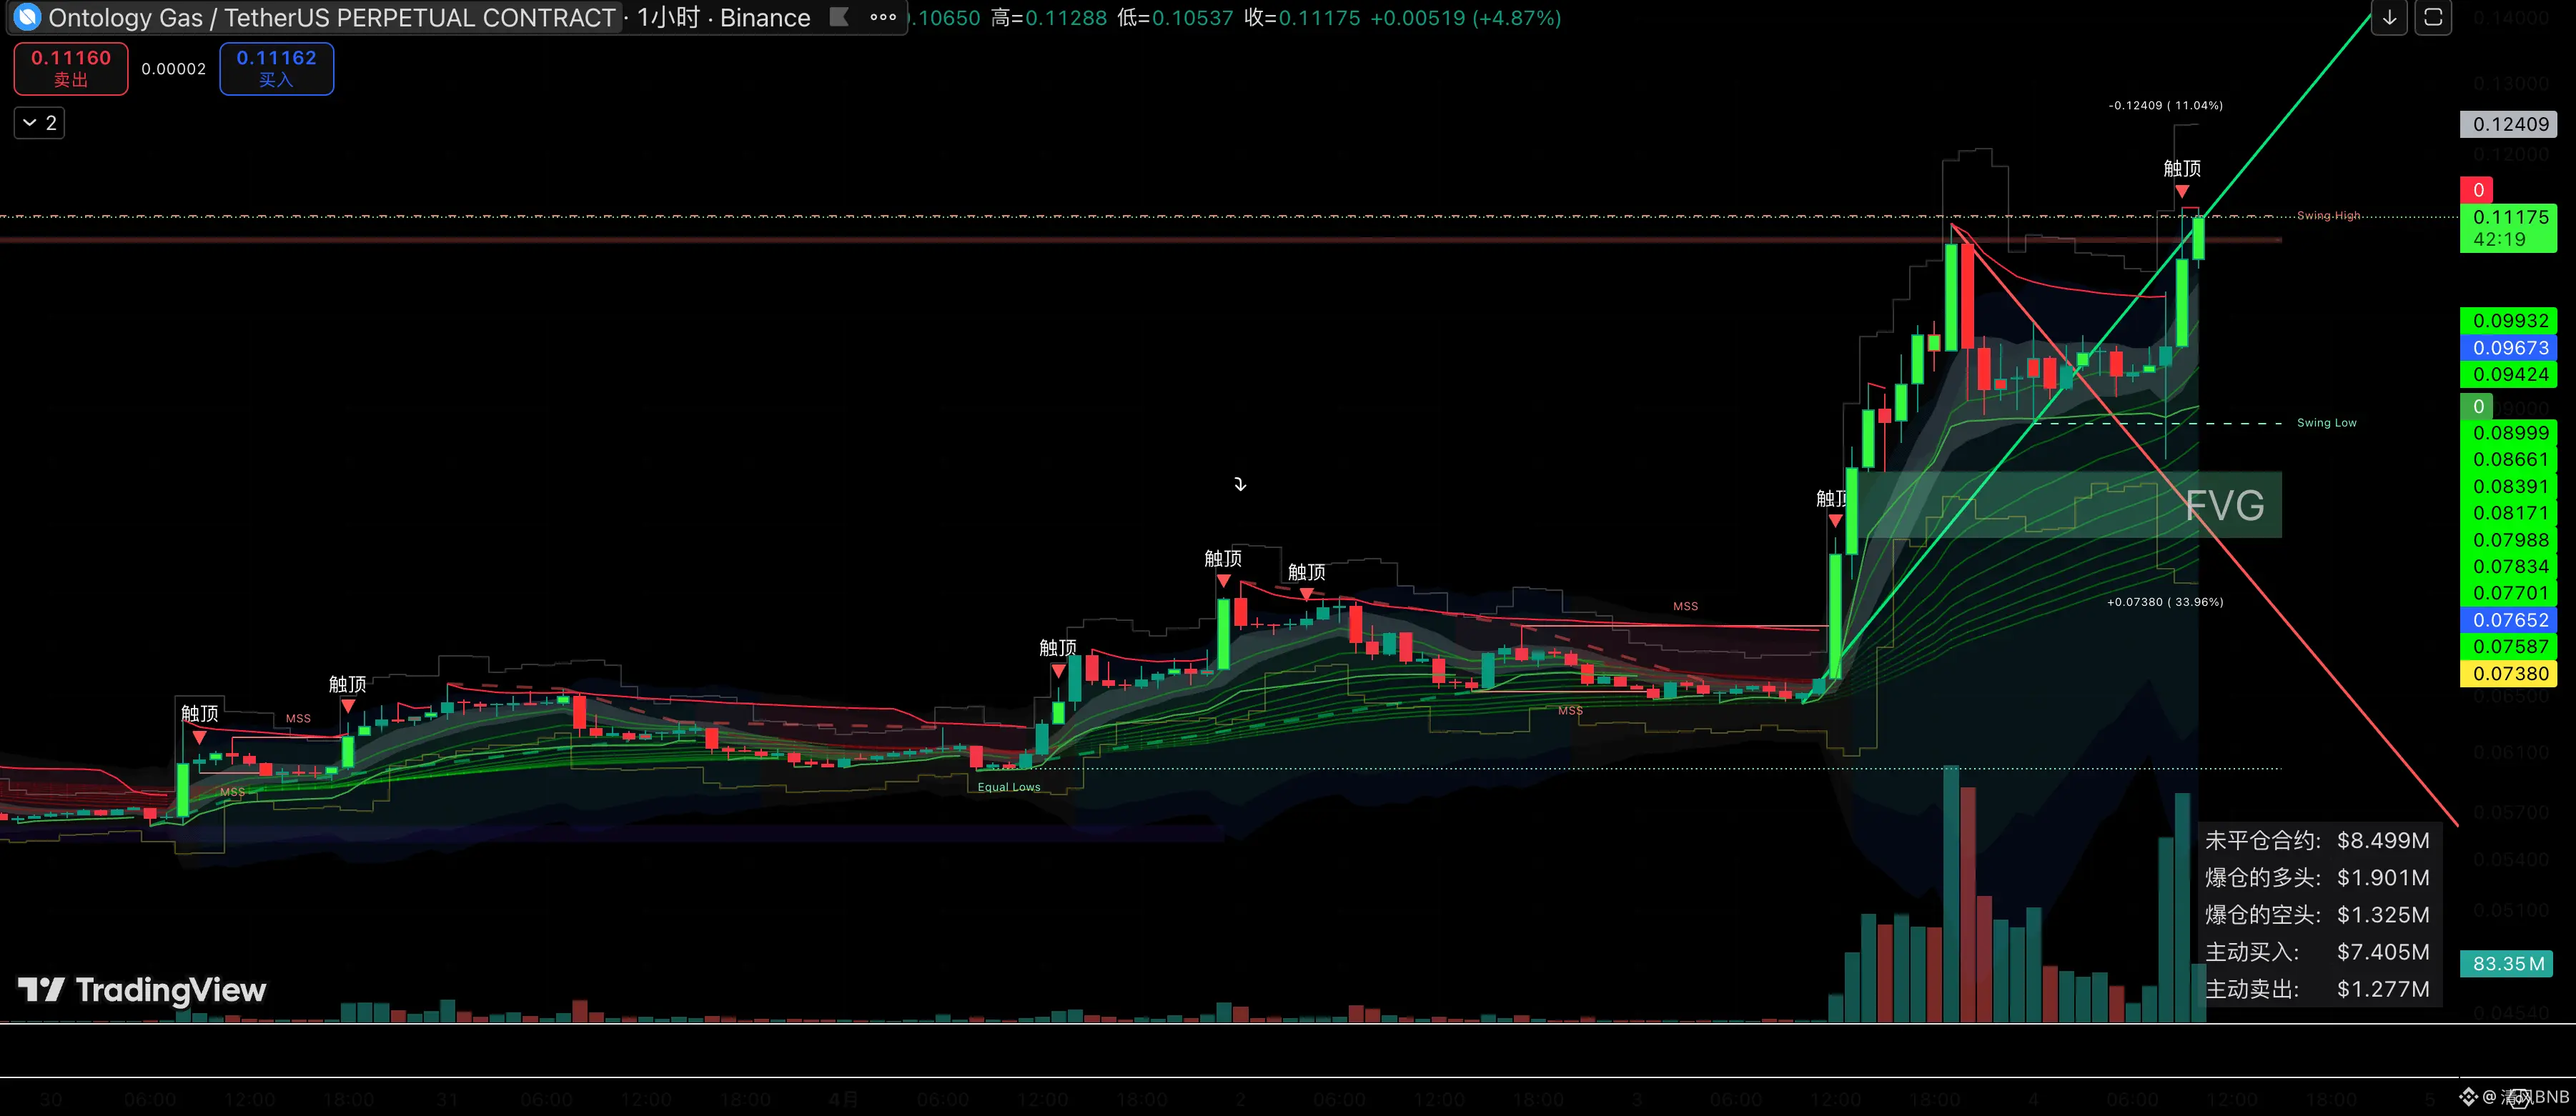Click the red 卖出 sell button
This screenshot has height=1116, width=2576.
pyautogui.click(x=71, y=68)
